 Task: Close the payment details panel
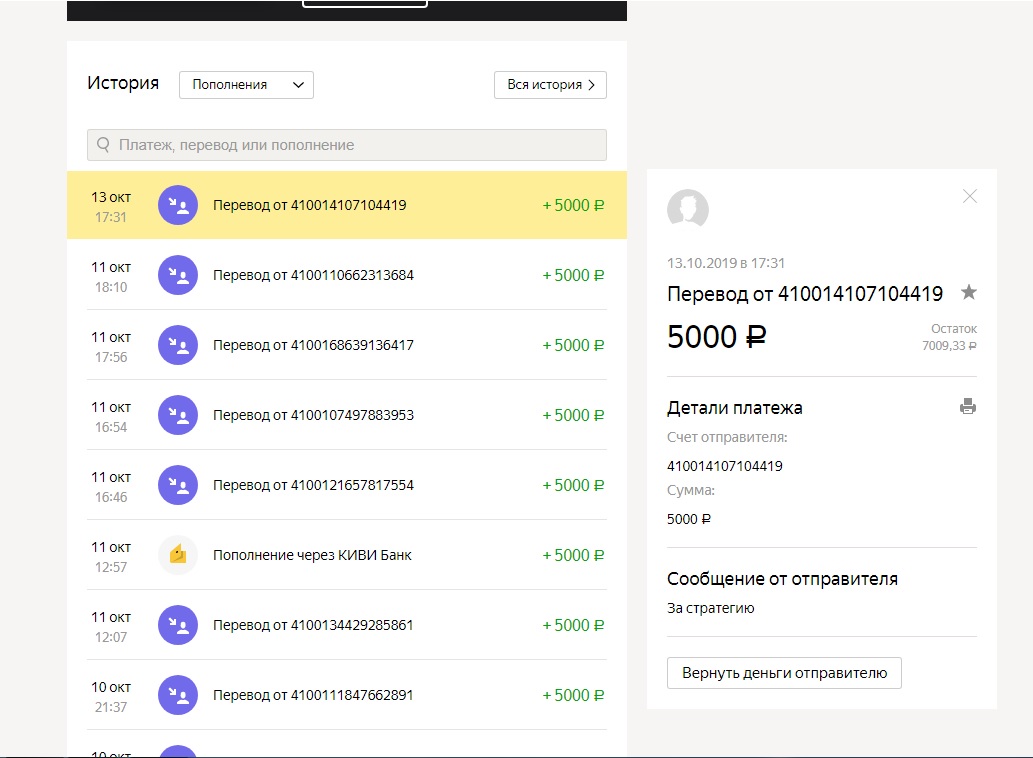tap(970, 196)
